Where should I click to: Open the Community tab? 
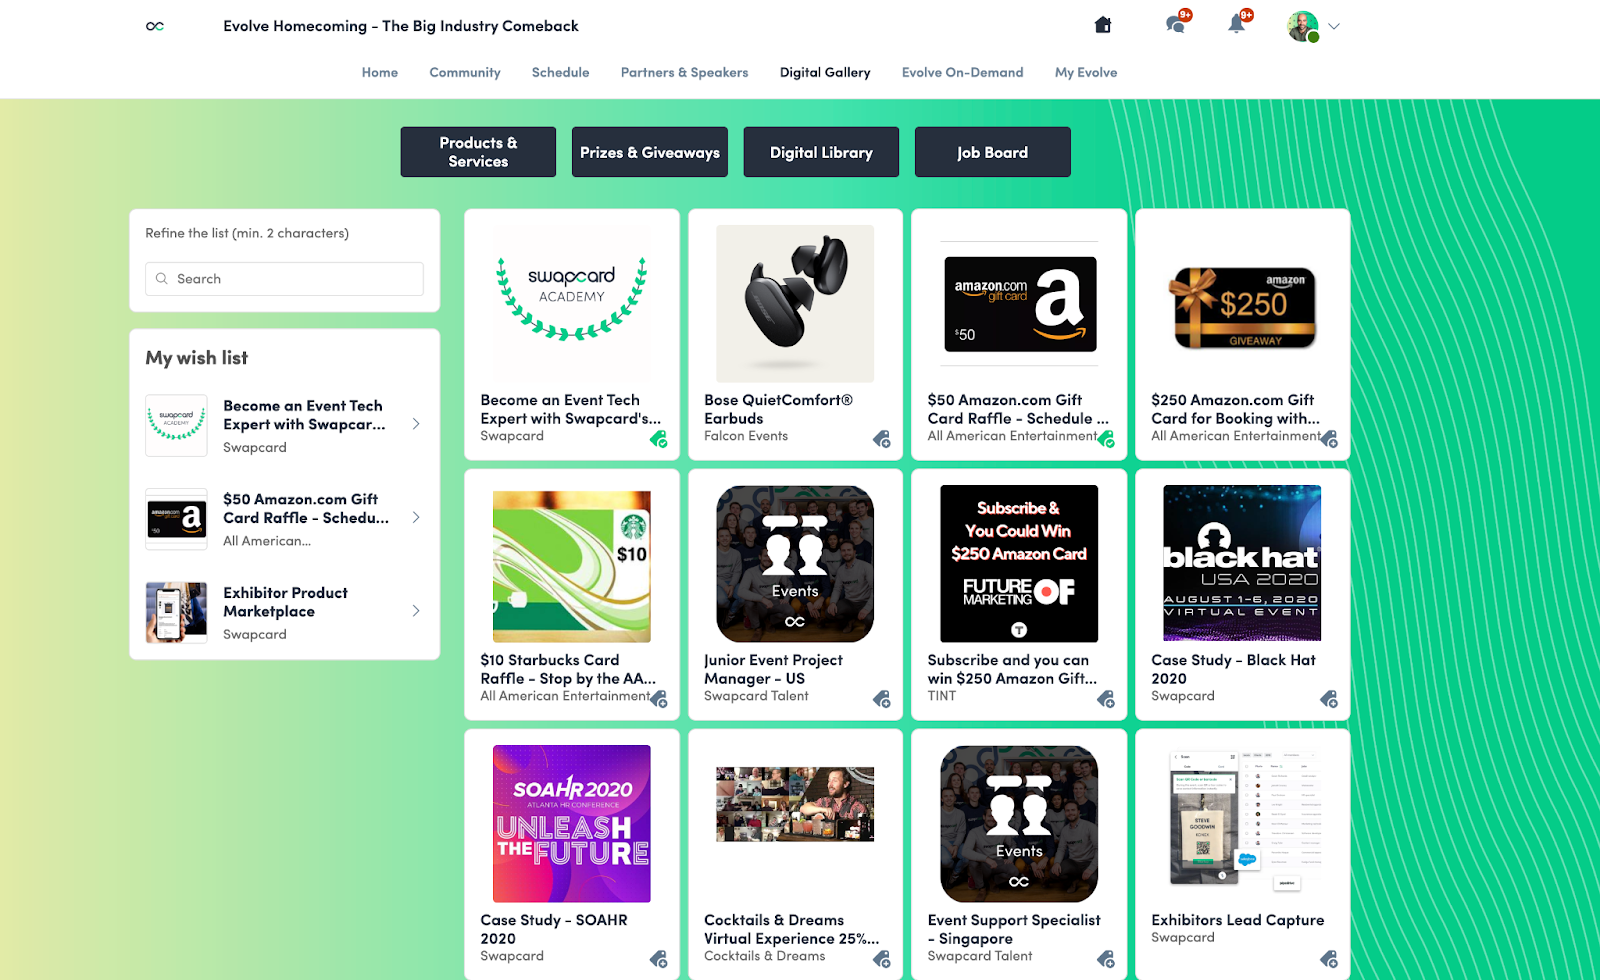click(465, 72)
